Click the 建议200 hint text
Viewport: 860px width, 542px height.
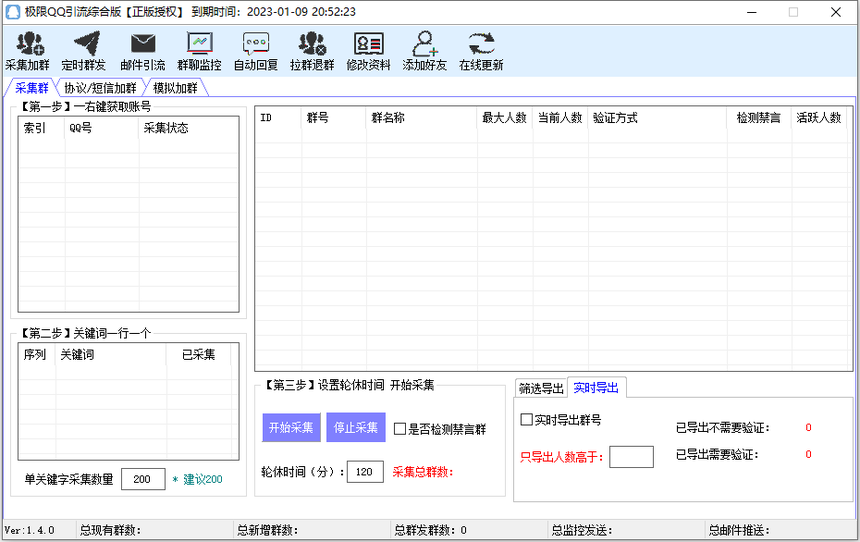(x=197, y=479)
